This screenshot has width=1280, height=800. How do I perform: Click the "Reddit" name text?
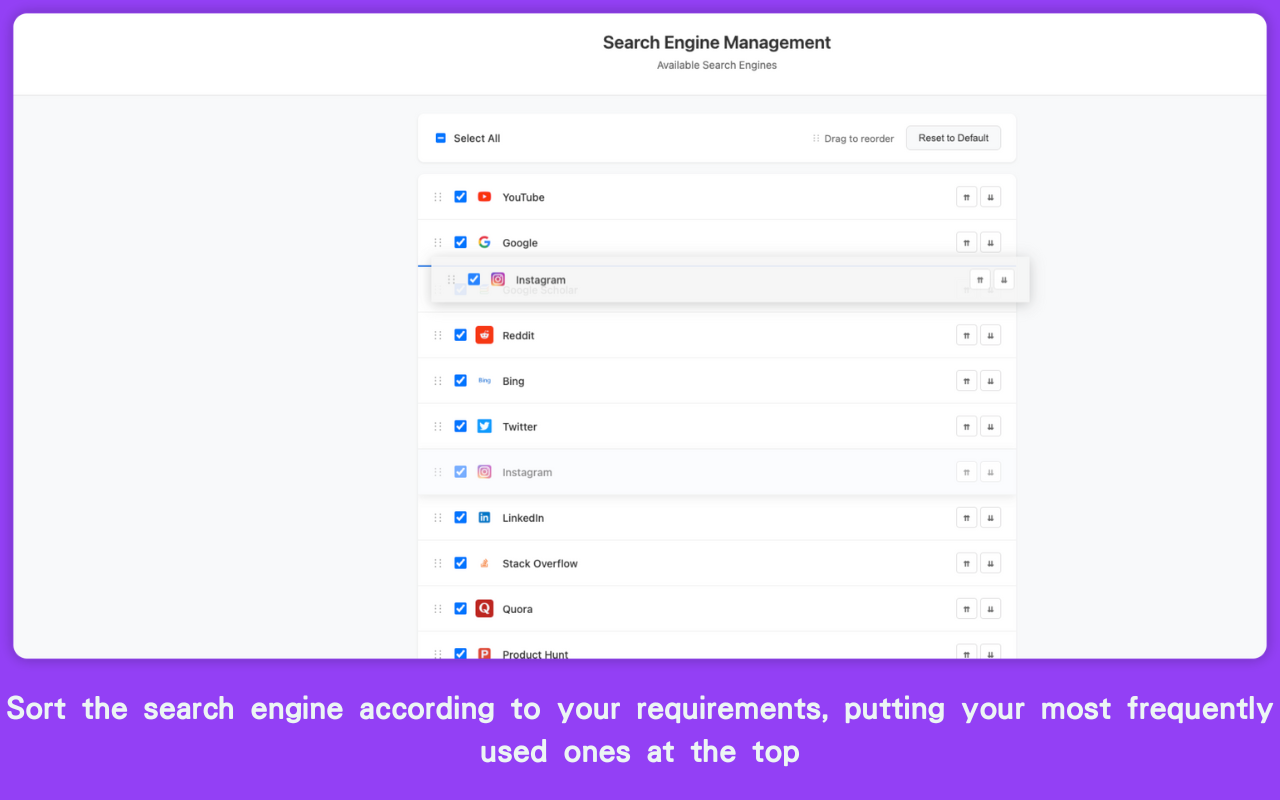point(518,336)
